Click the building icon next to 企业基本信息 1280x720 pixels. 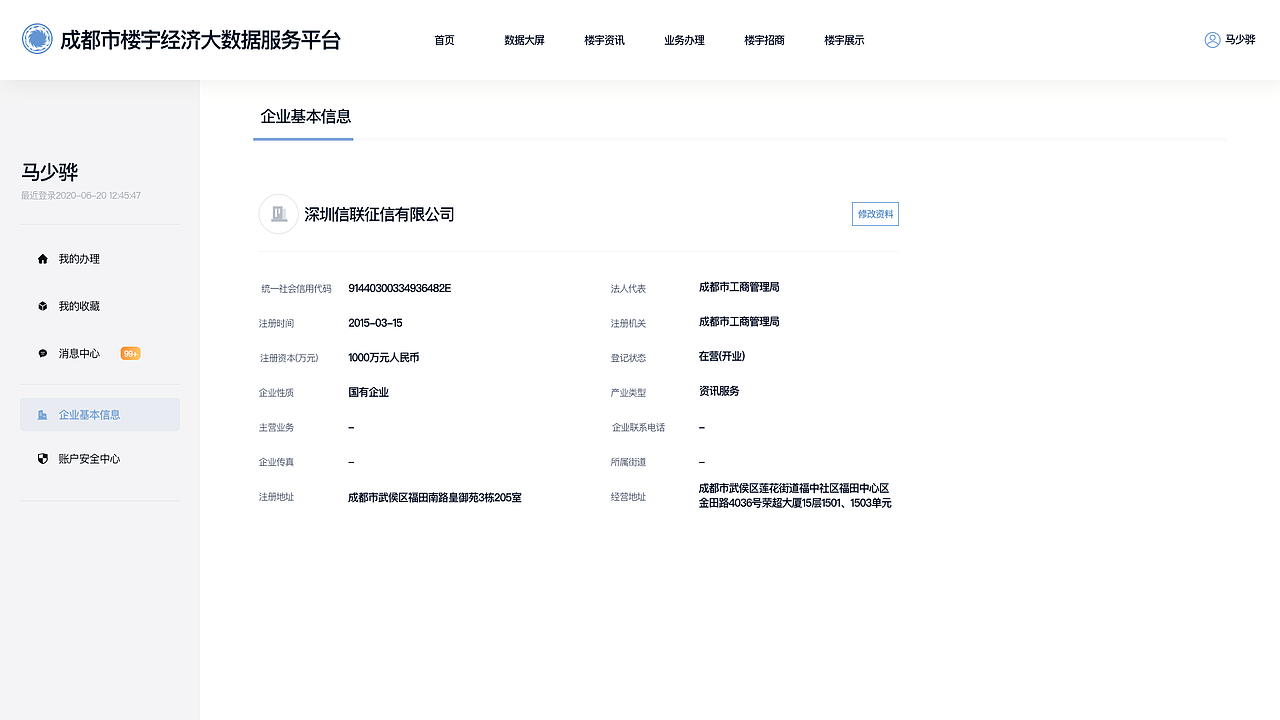click(x=42, y=414)
